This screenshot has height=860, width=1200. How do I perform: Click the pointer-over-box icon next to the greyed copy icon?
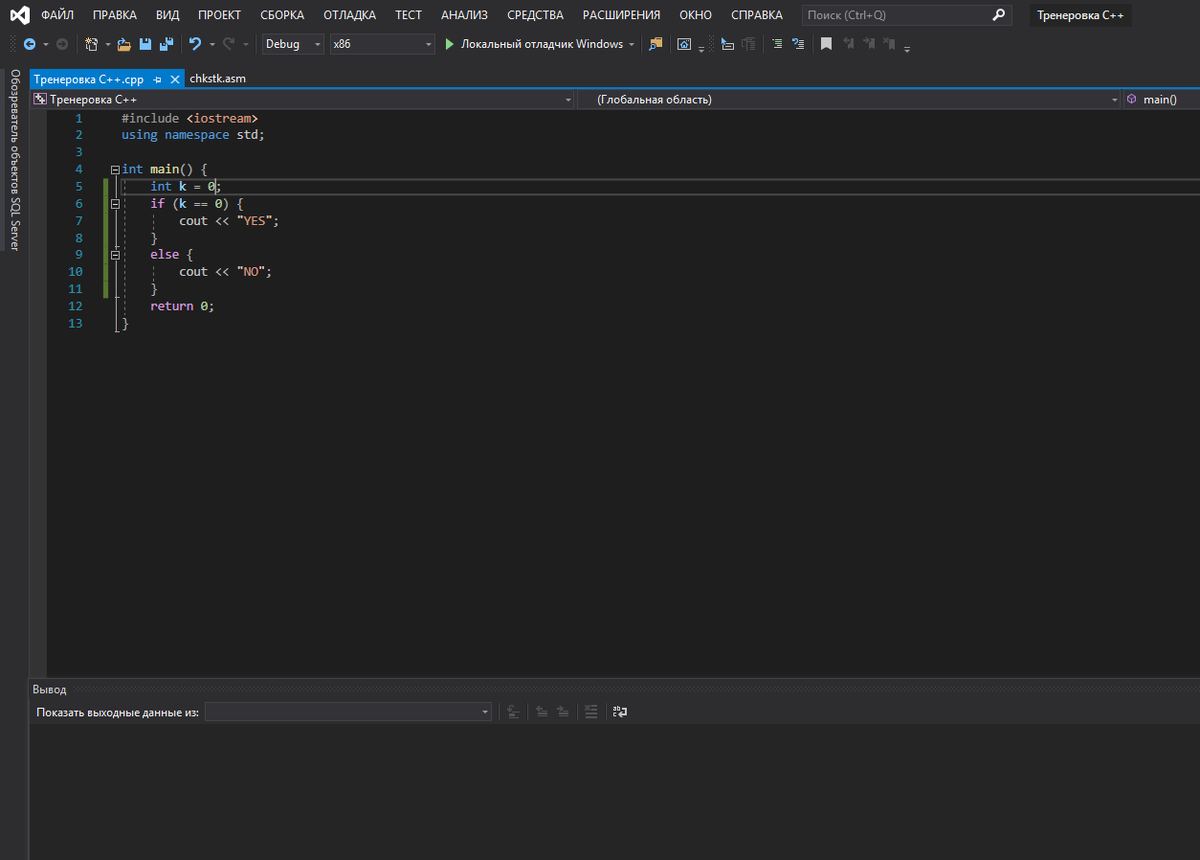[727, 44]
